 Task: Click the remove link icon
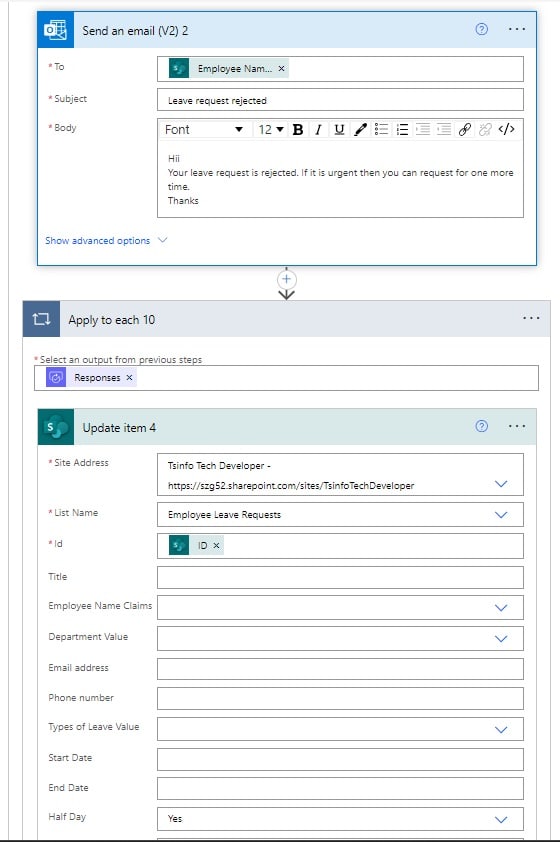[485, 129]
